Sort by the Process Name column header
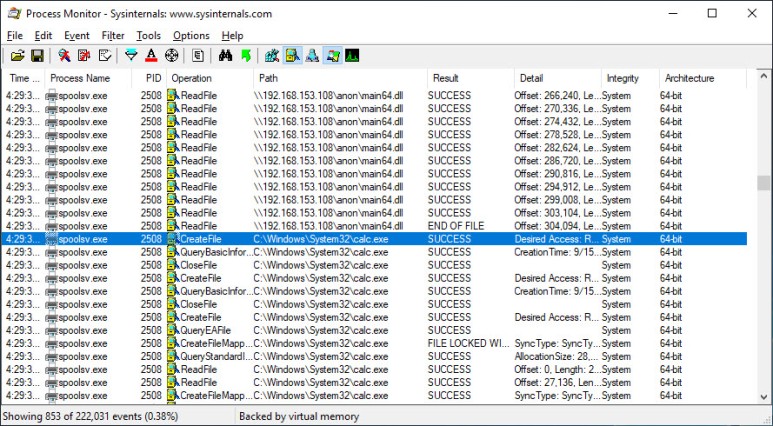773x426 pixels. (88, 78)
